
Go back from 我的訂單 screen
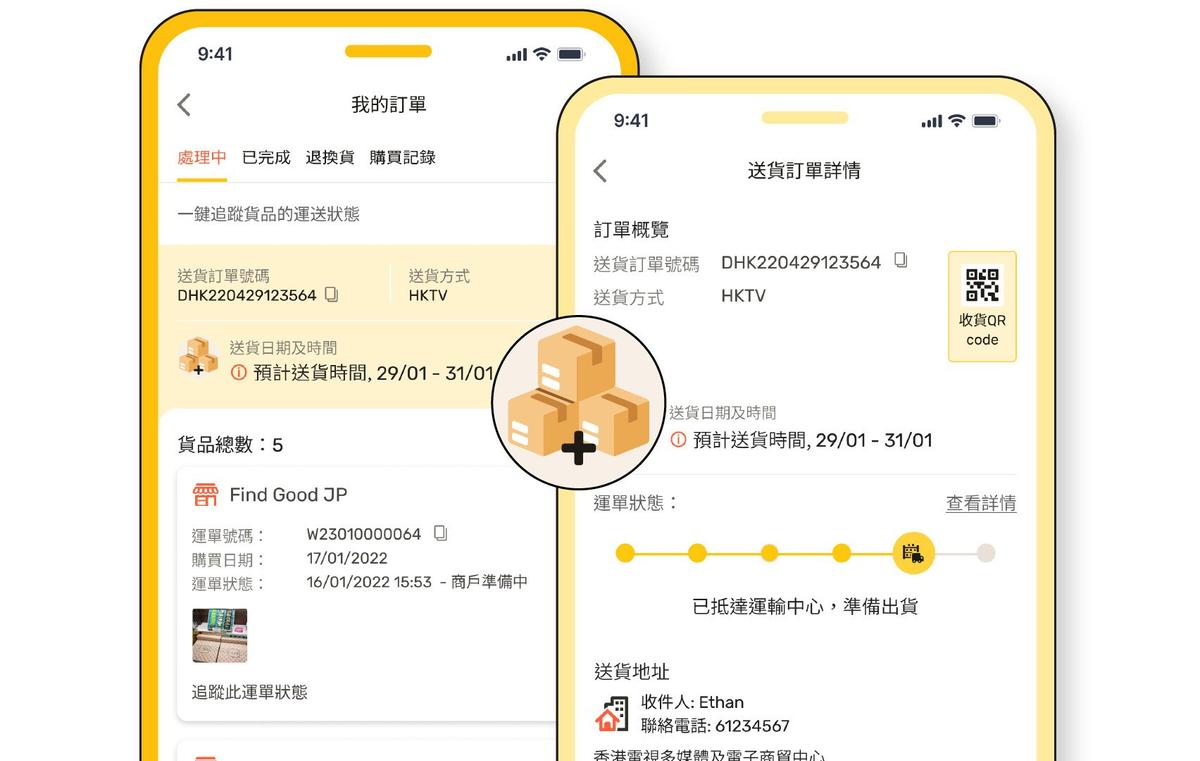[x=184, y=105]
